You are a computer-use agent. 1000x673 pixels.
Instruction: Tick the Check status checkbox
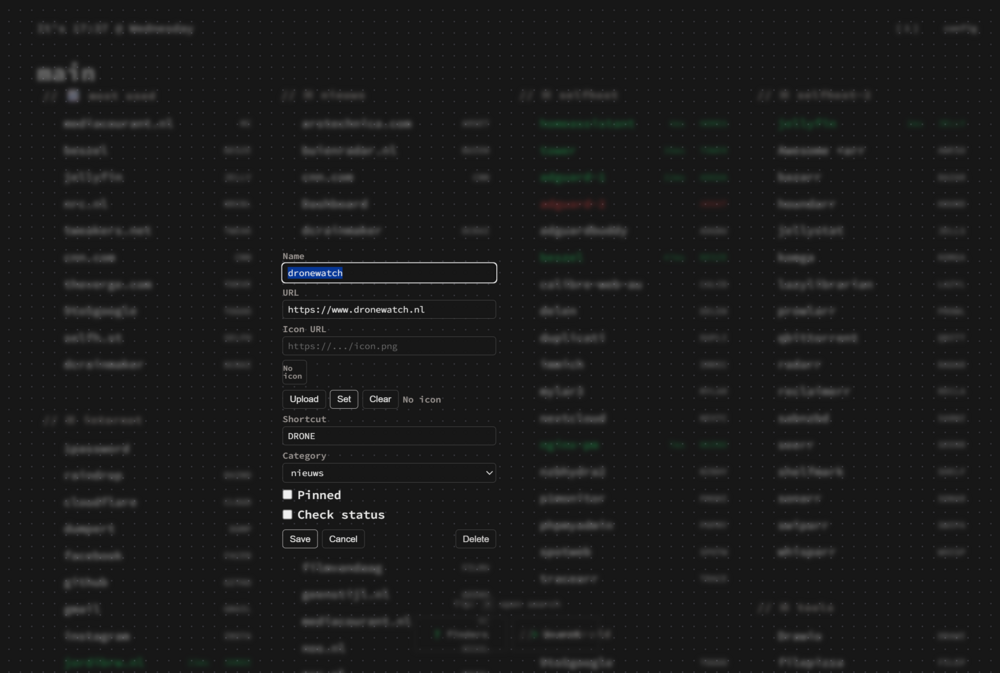288,514
